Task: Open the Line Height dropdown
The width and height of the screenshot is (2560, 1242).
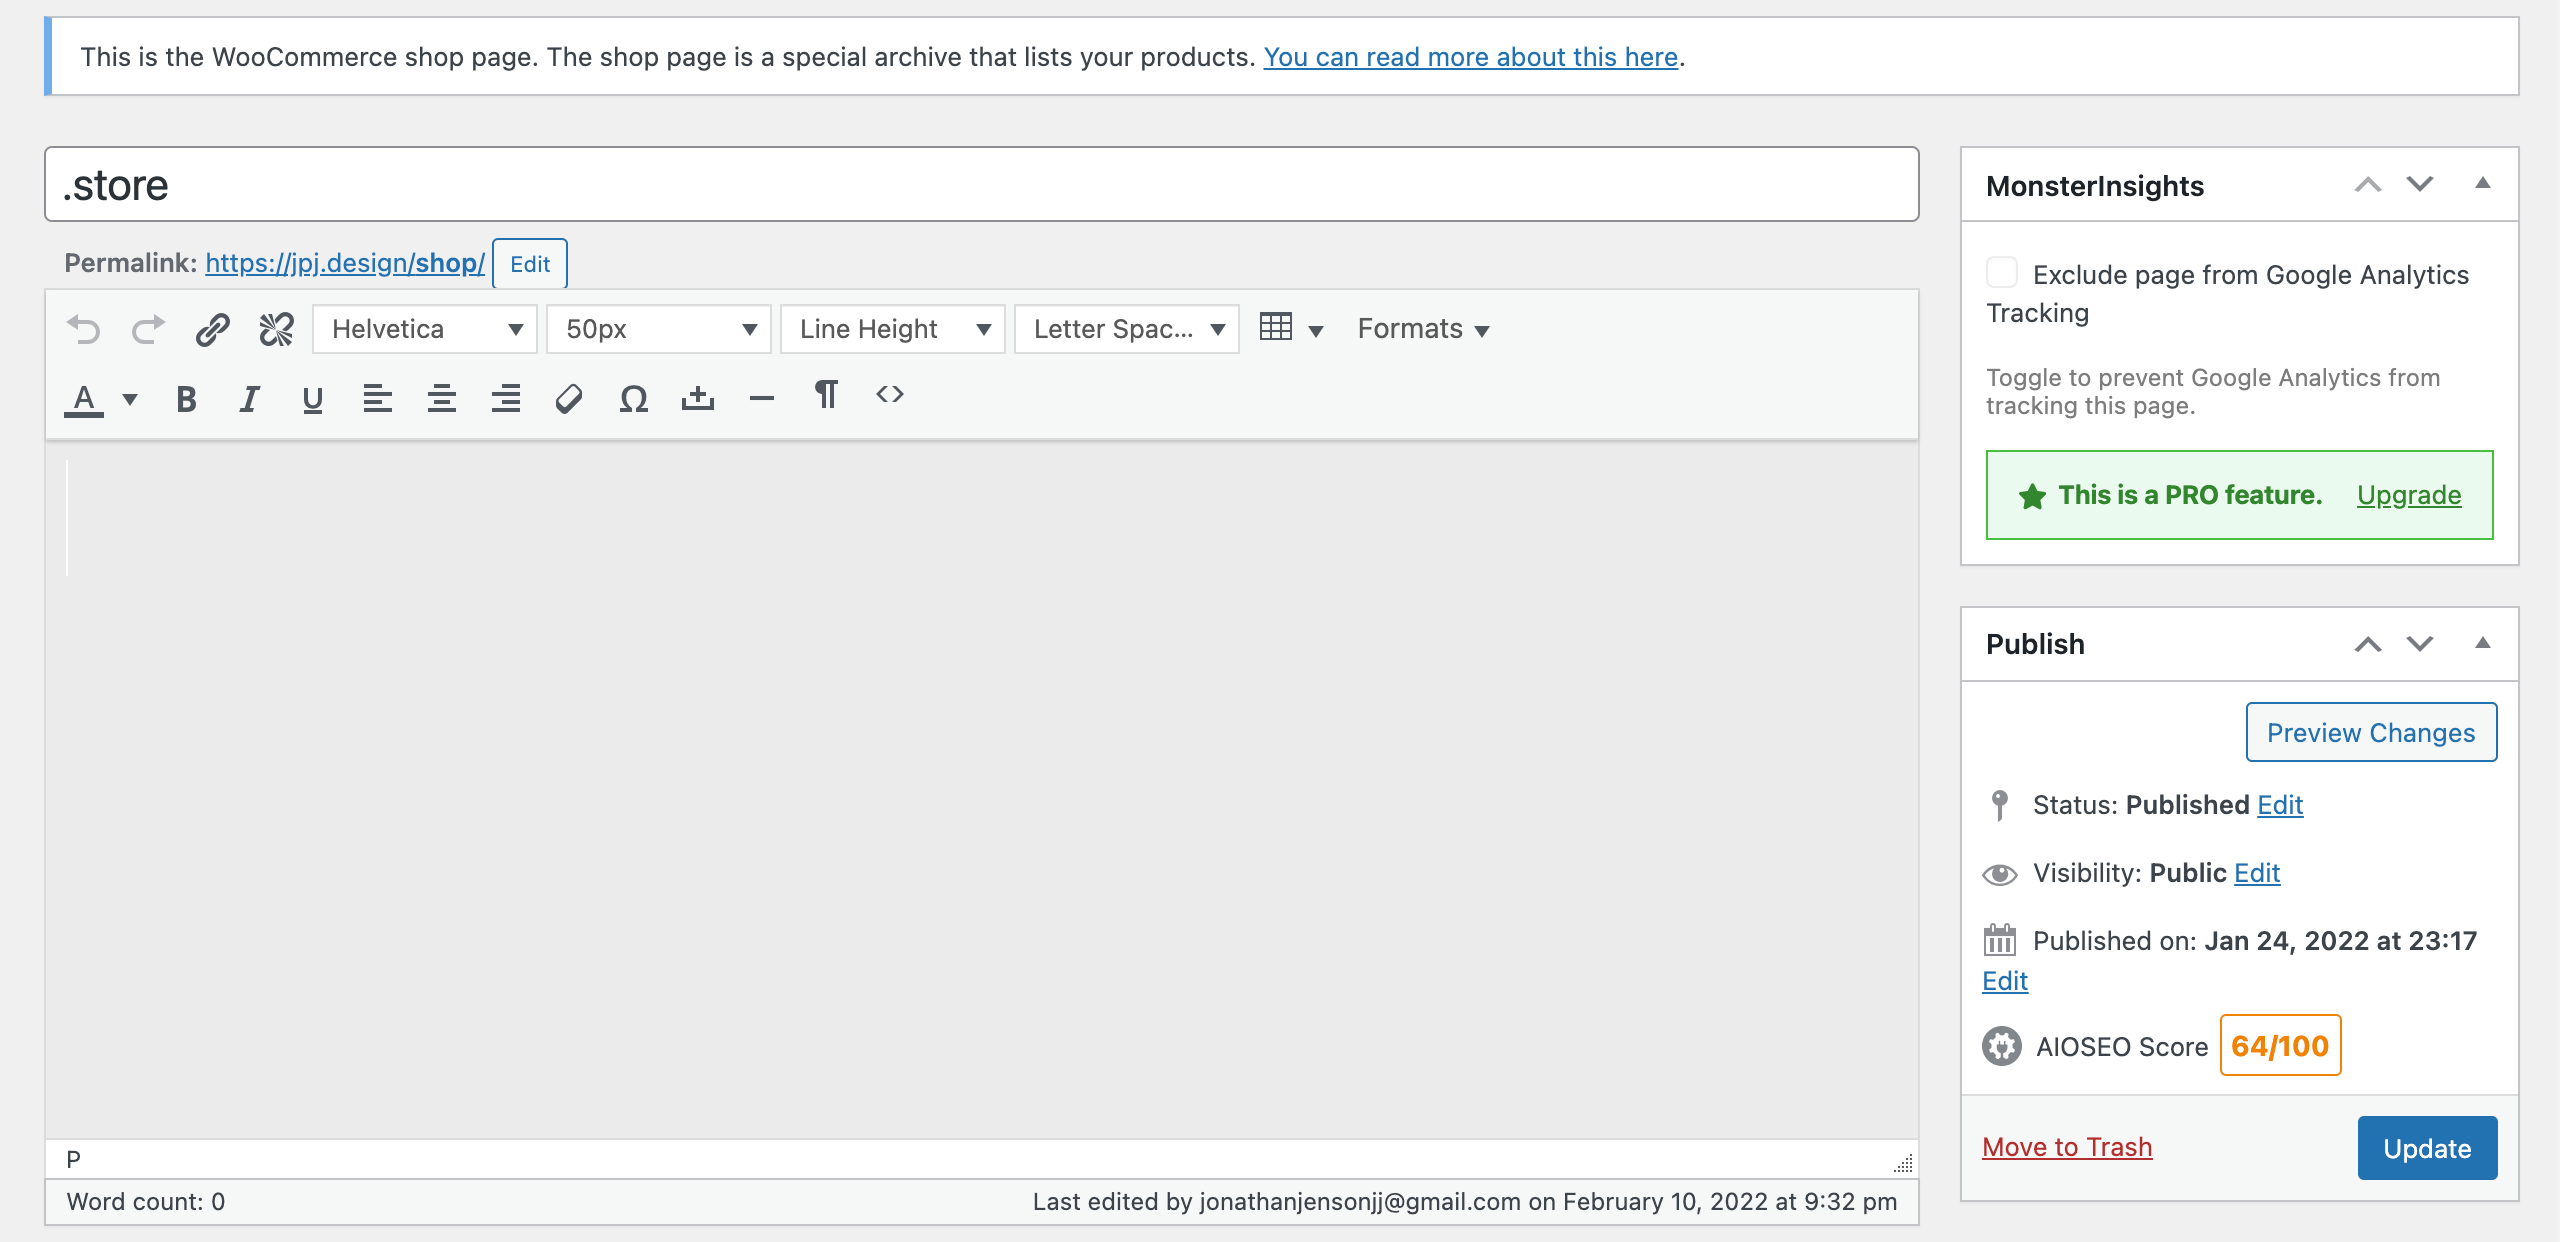Action: pyautogui.click(x=893, y=329)
